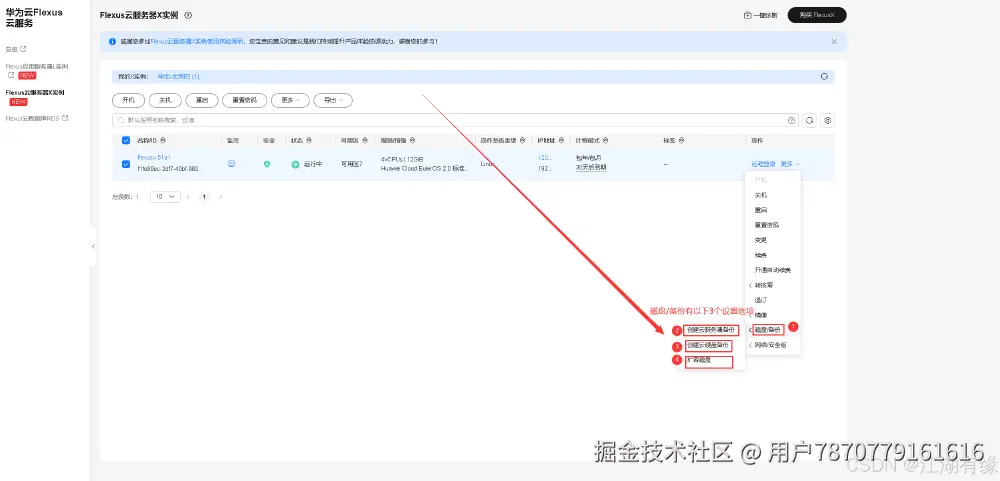Open the 更多 toolbar dropdown
The image size is (1000, 481).
[290, 100]
